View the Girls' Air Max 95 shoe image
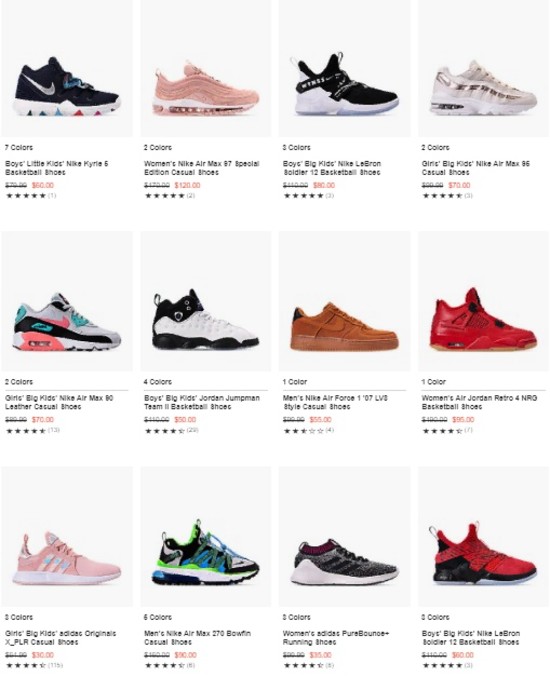 (x=483, y=69)
